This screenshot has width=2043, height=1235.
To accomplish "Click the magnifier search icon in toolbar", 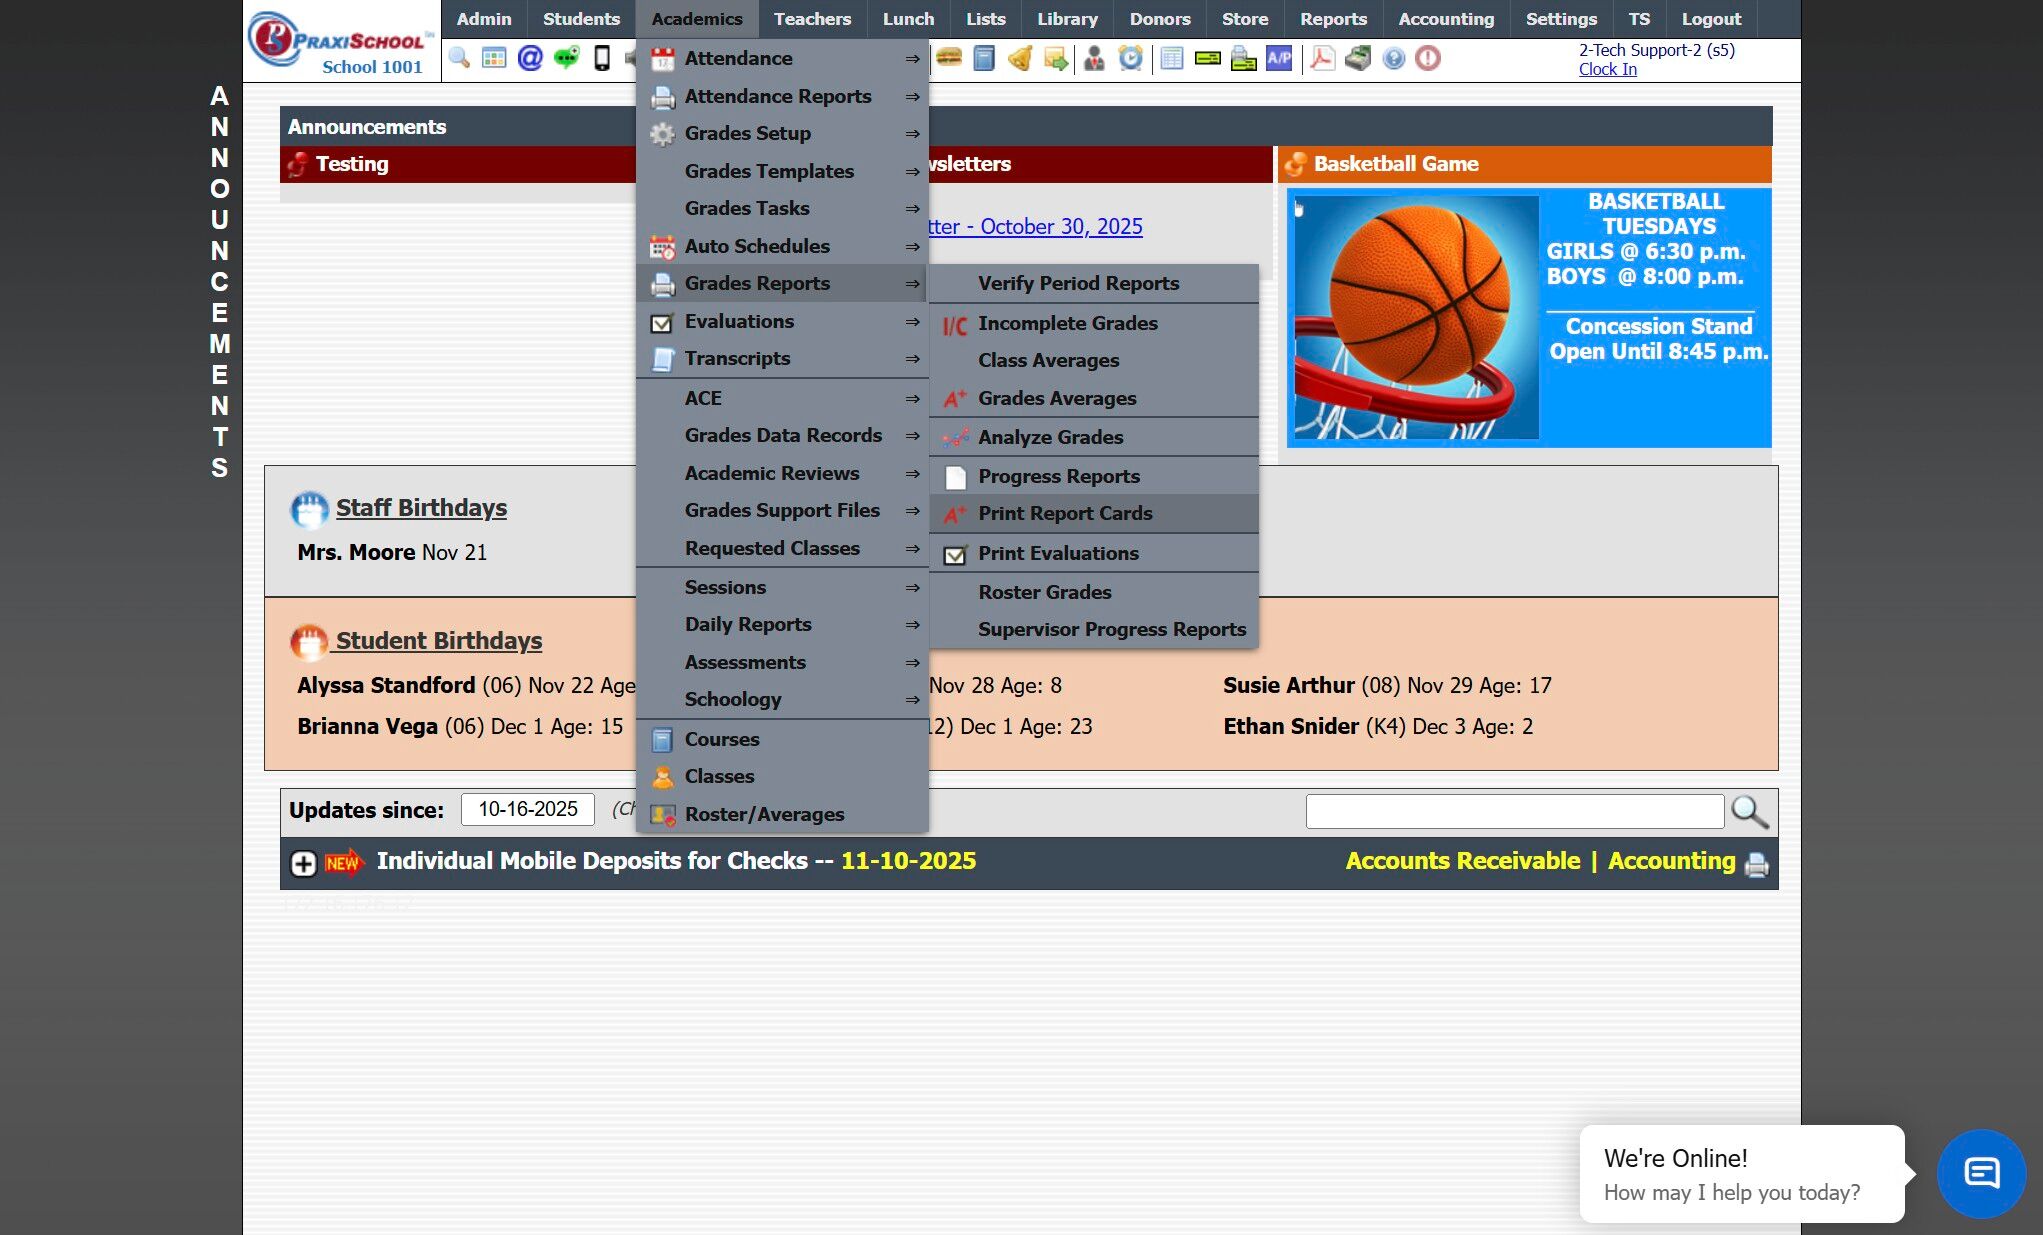I will [459, 58].
